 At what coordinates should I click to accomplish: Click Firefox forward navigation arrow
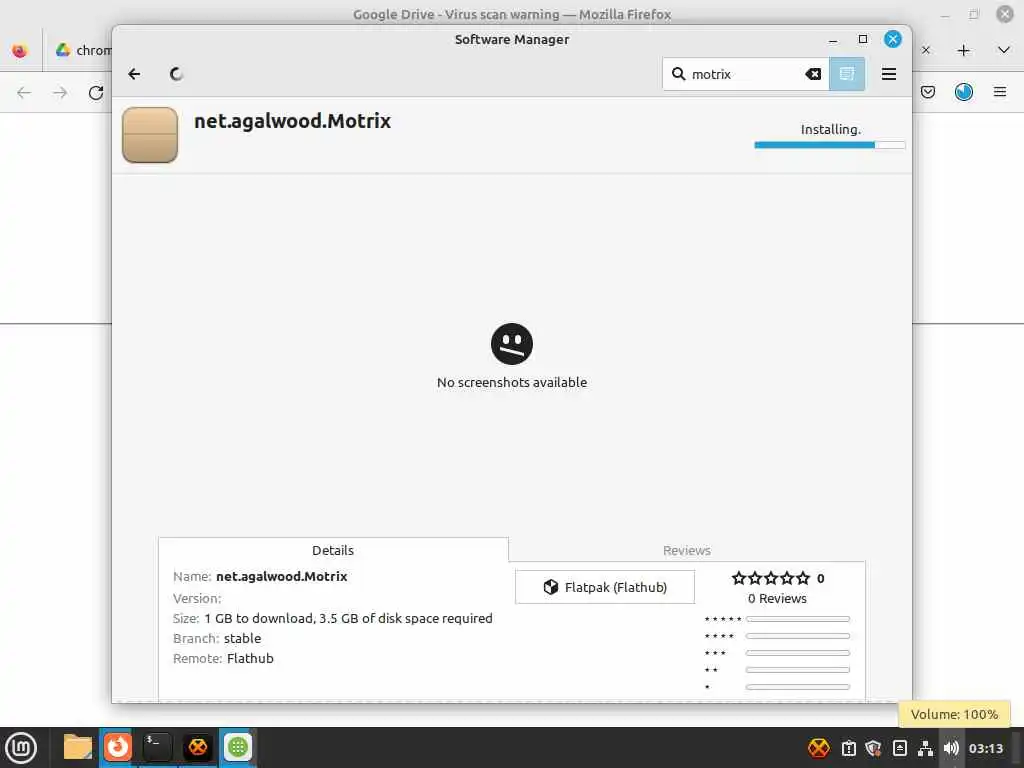tap(60, 93)
